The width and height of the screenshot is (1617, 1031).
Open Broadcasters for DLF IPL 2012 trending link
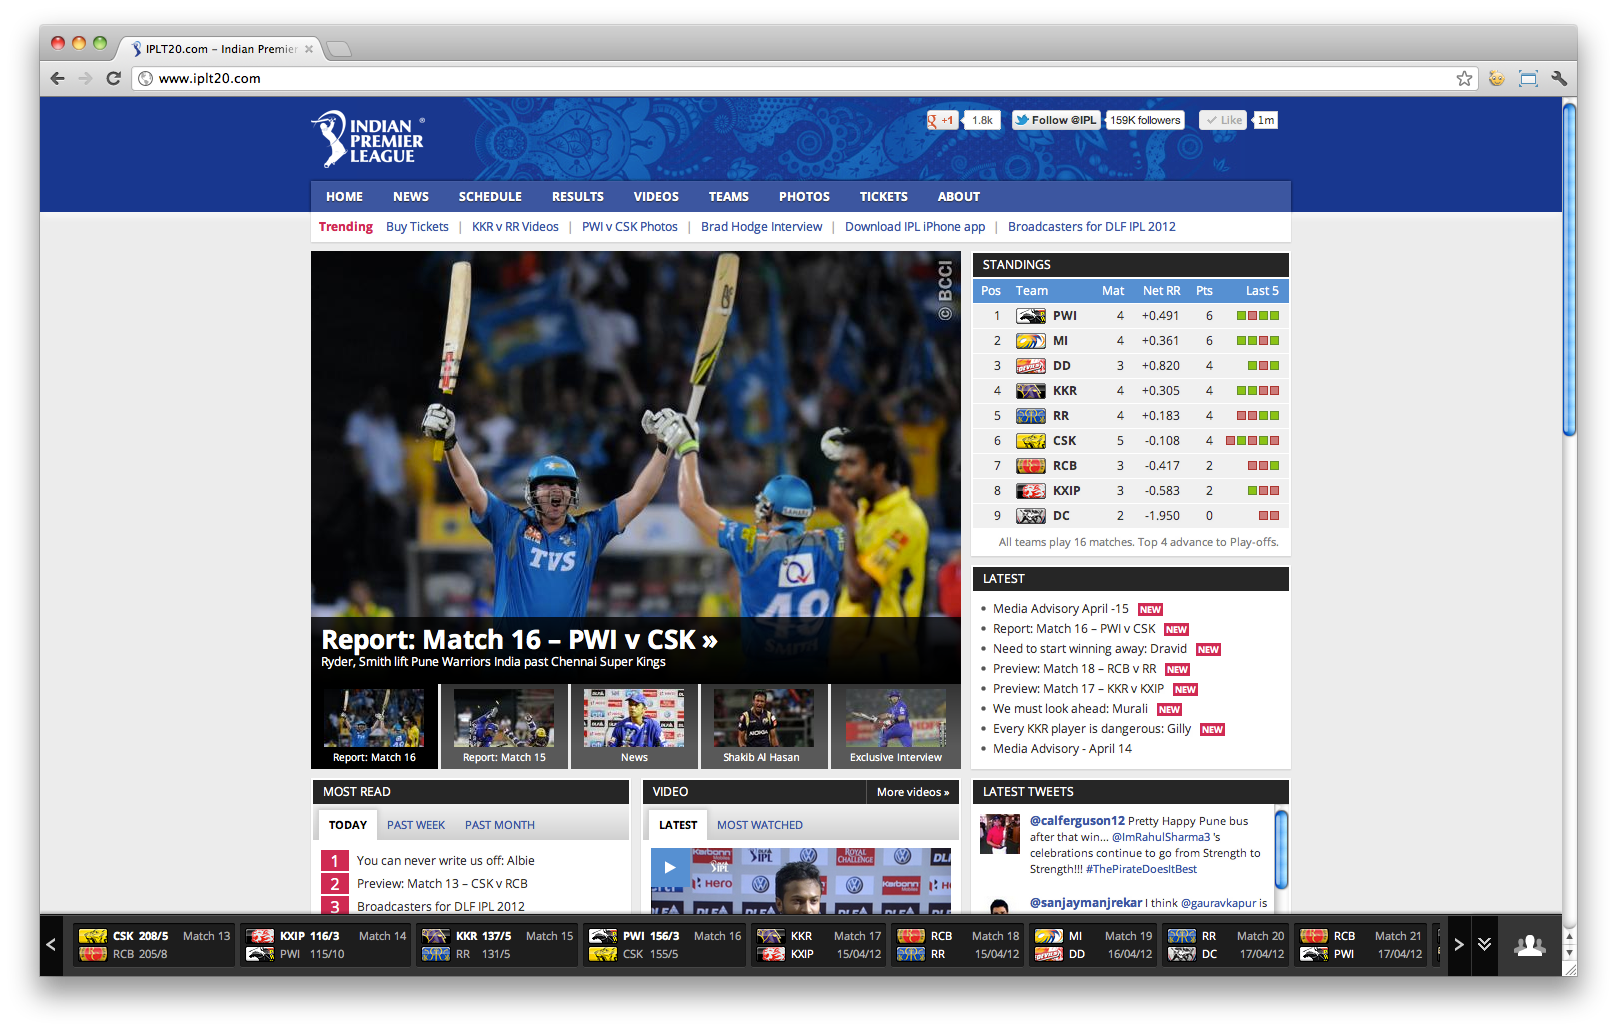click(x=1092, y=227)
